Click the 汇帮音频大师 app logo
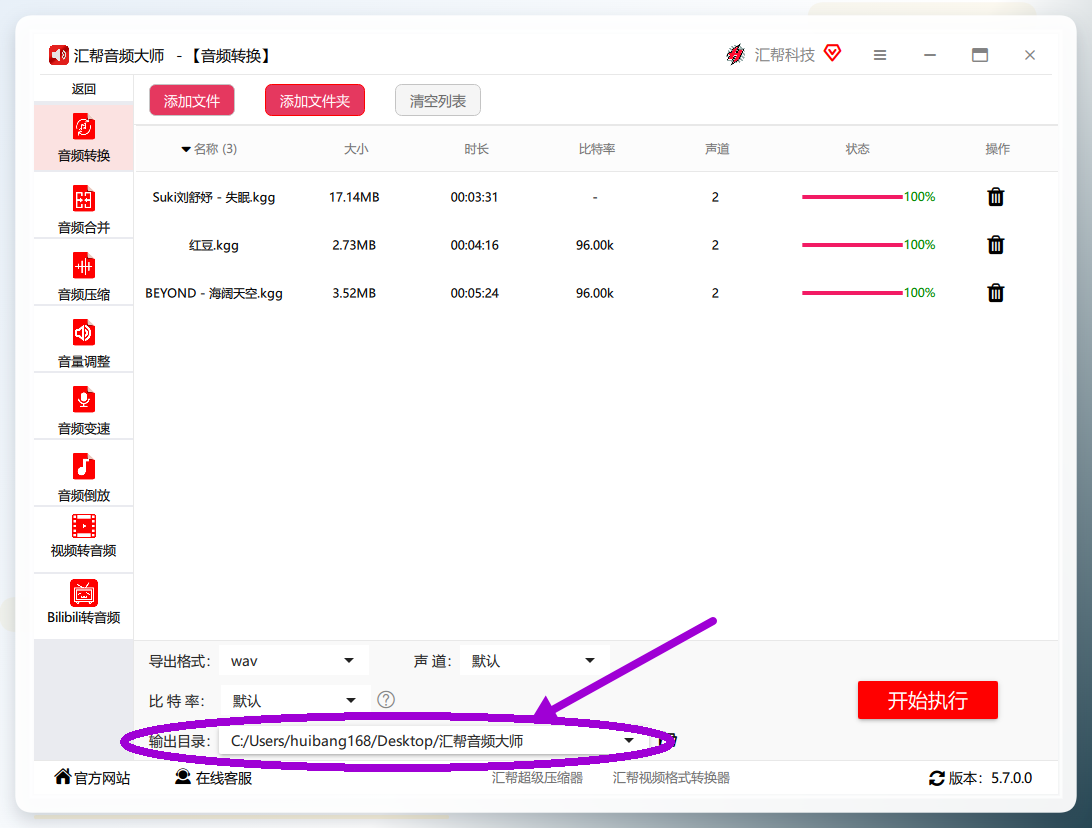The image size is (1092, 828). point(58,55)
